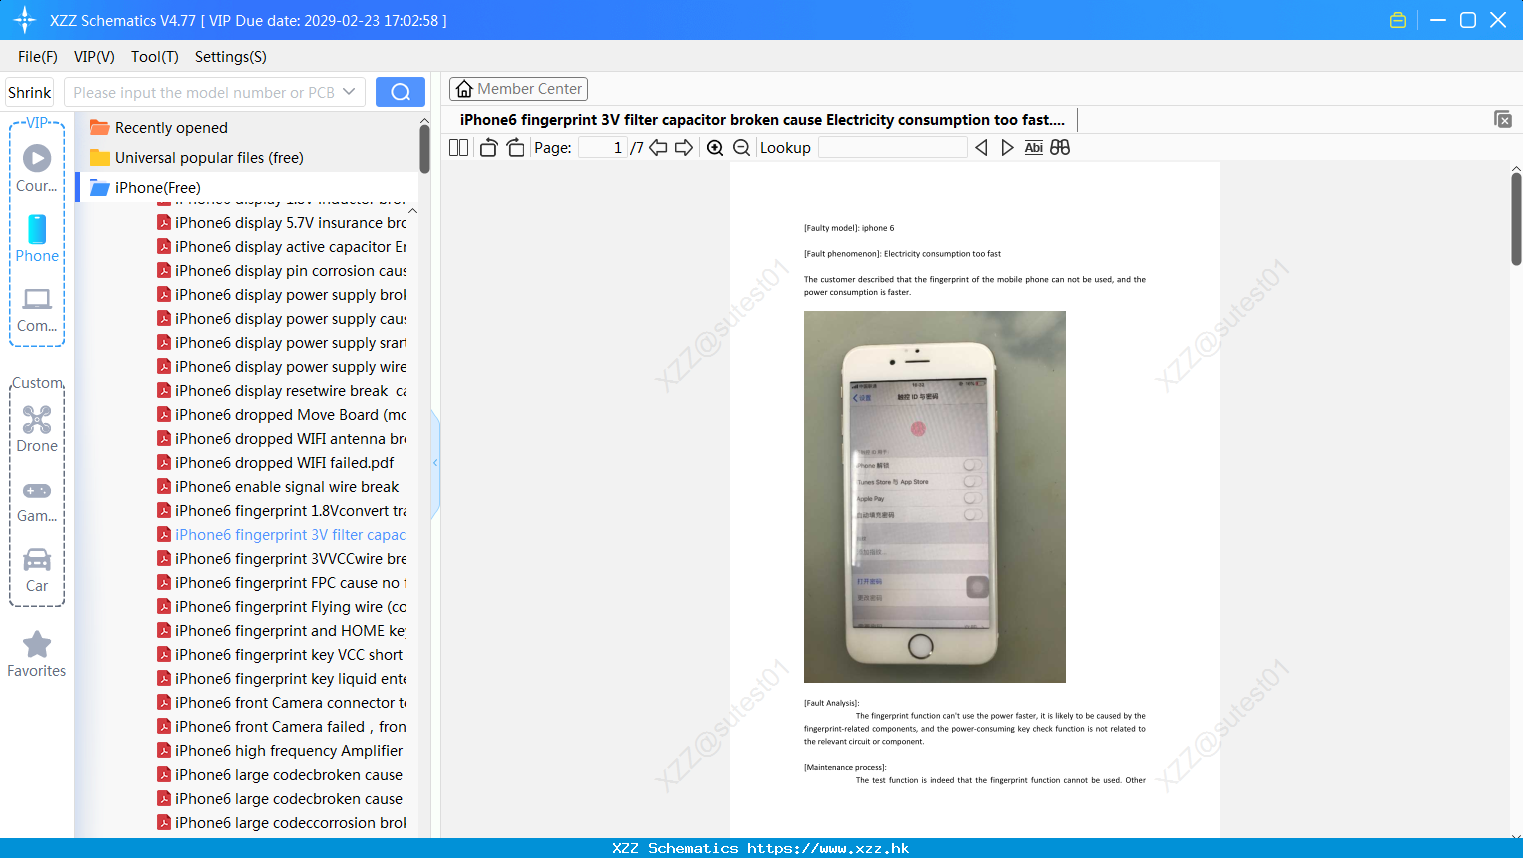
Task: Click the yellow shop icon in title bar
Action: click(x=1398, y=20)
